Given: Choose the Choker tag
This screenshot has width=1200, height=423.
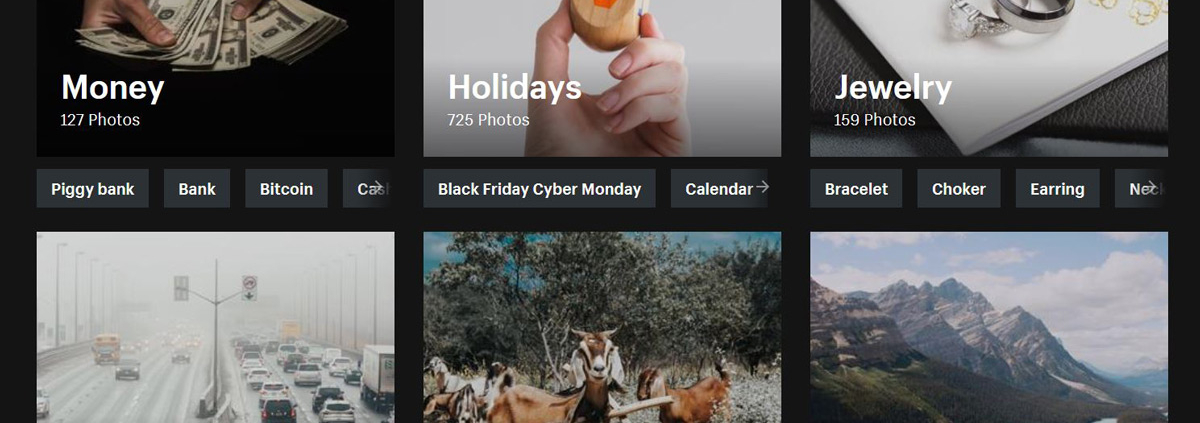Looking at the screenshot, I should (959, 188).
